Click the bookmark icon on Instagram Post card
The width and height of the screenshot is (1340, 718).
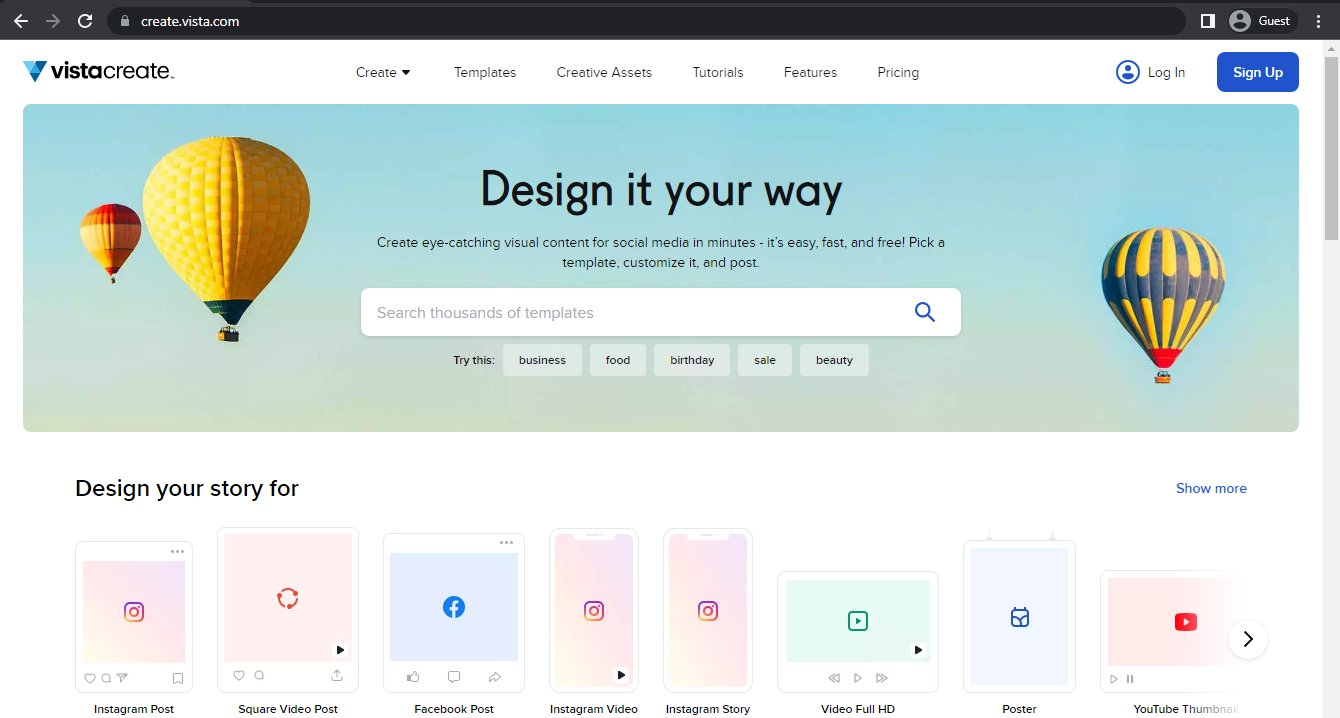pyautogui.click(x=178, y=678)
